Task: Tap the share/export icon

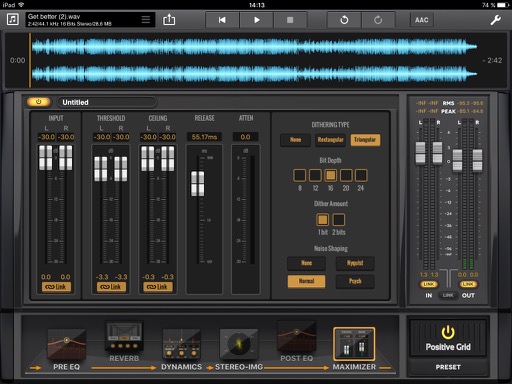Action: click(169, 19)
